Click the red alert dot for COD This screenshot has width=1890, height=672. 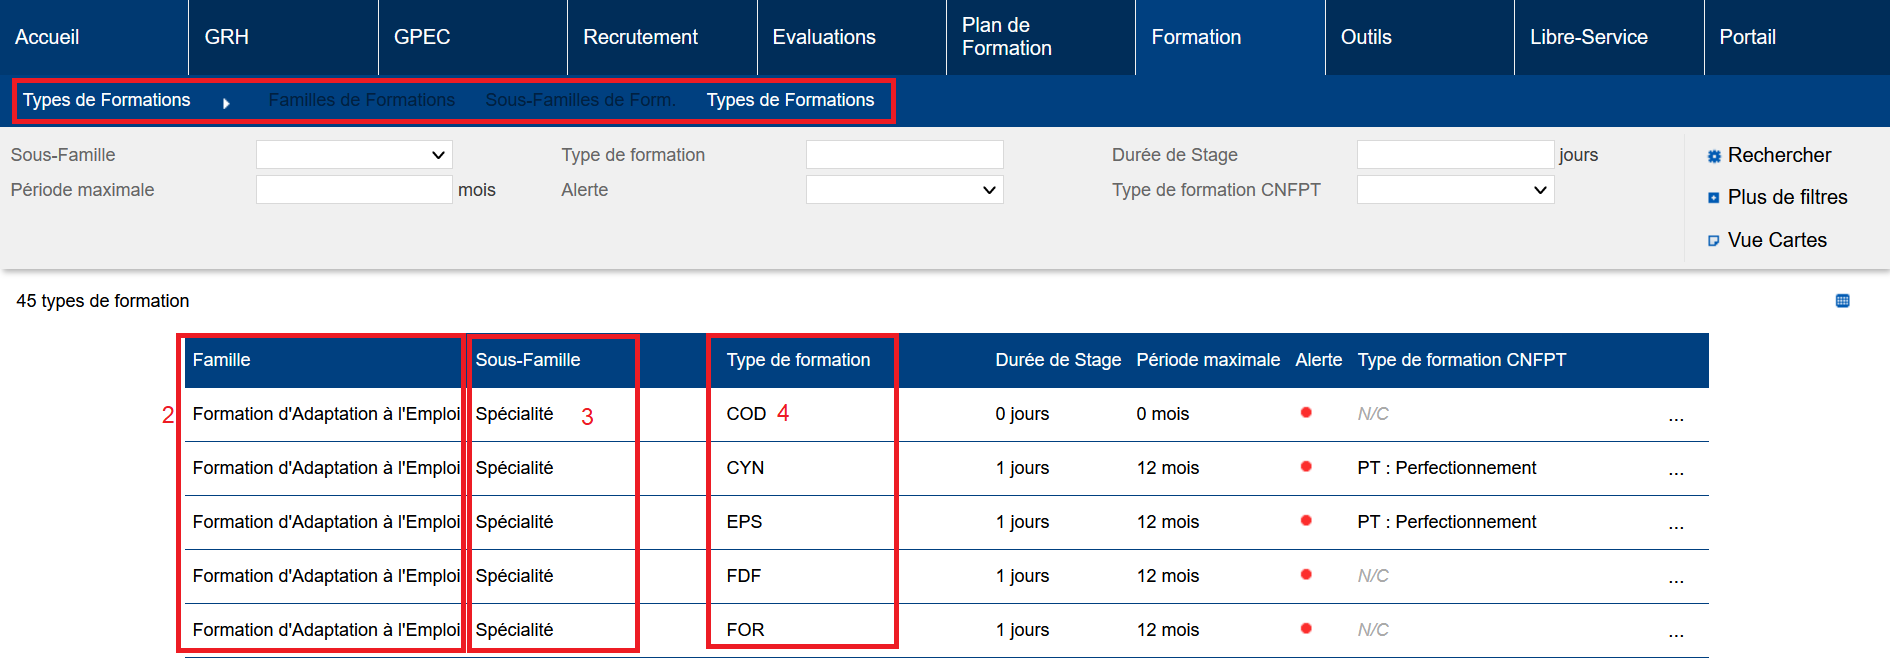[x=1305, y=413]
